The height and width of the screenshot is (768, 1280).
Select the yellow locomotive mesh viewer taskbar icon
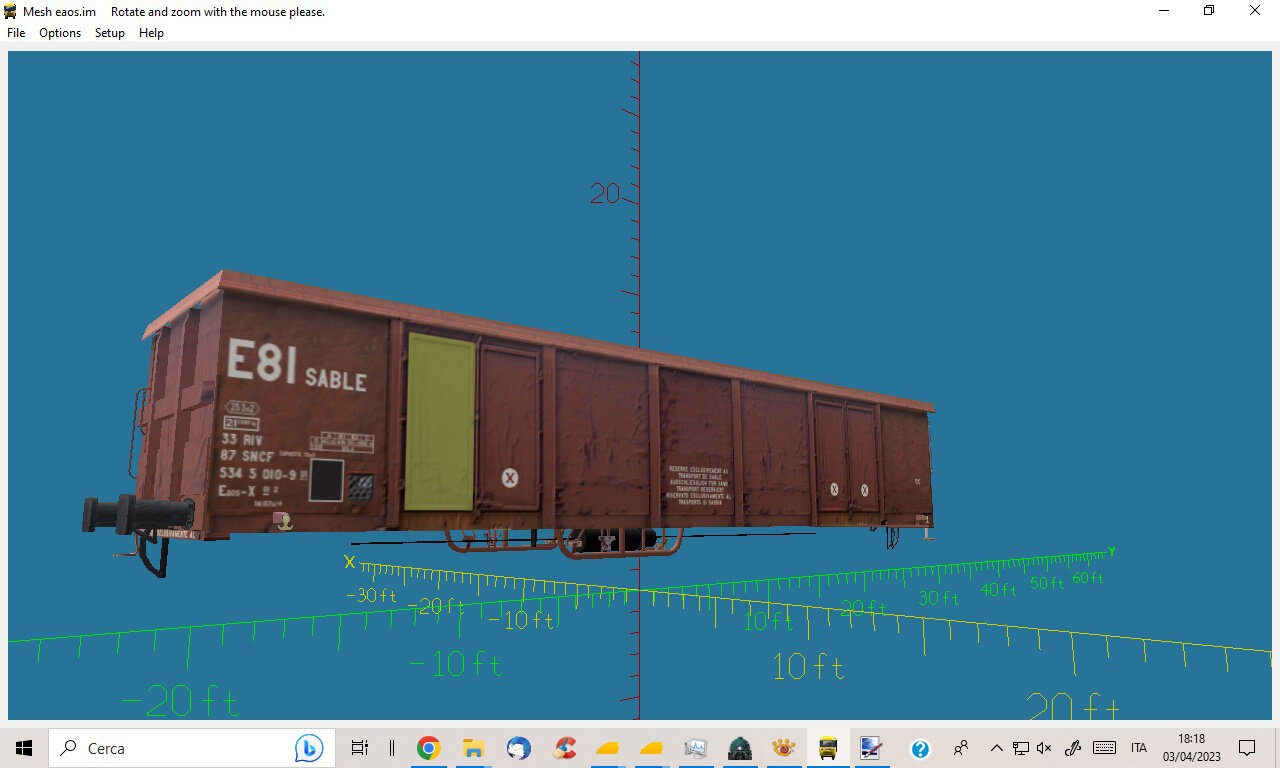pos(828,748)
